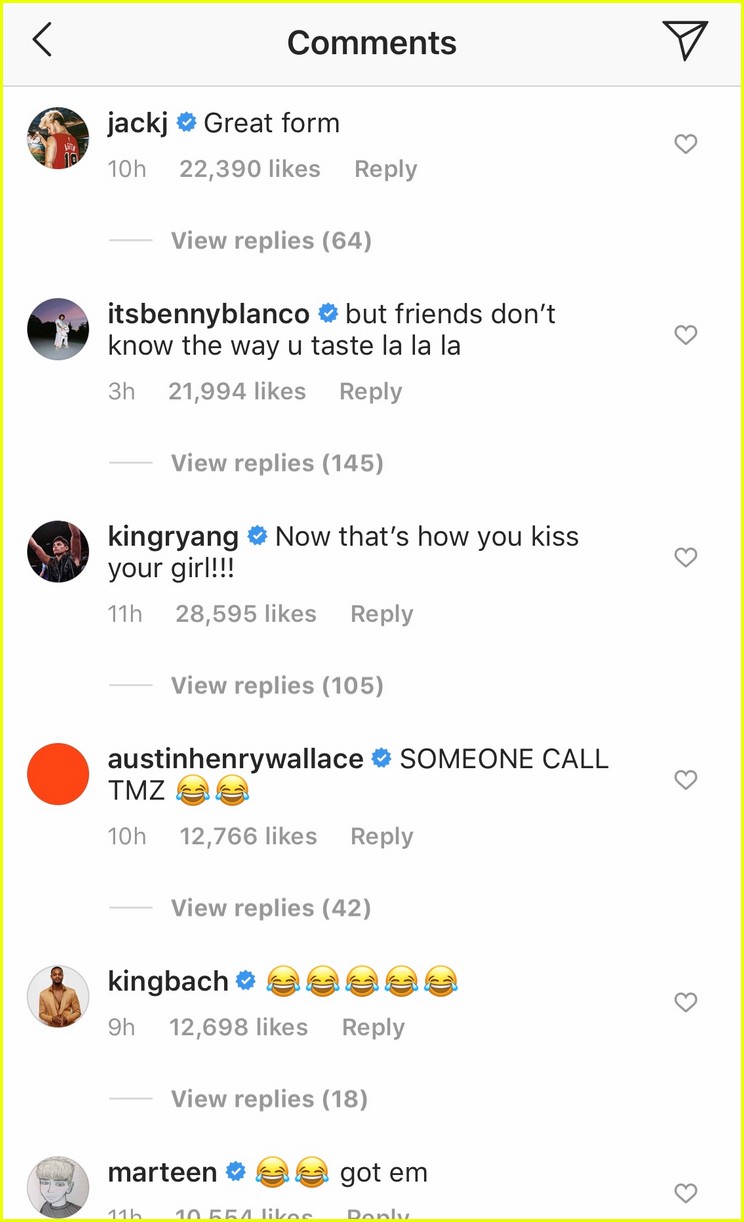Like jackj's 'Great form' comment
This screenshot has height=1222, width=744.
(685, 145)
